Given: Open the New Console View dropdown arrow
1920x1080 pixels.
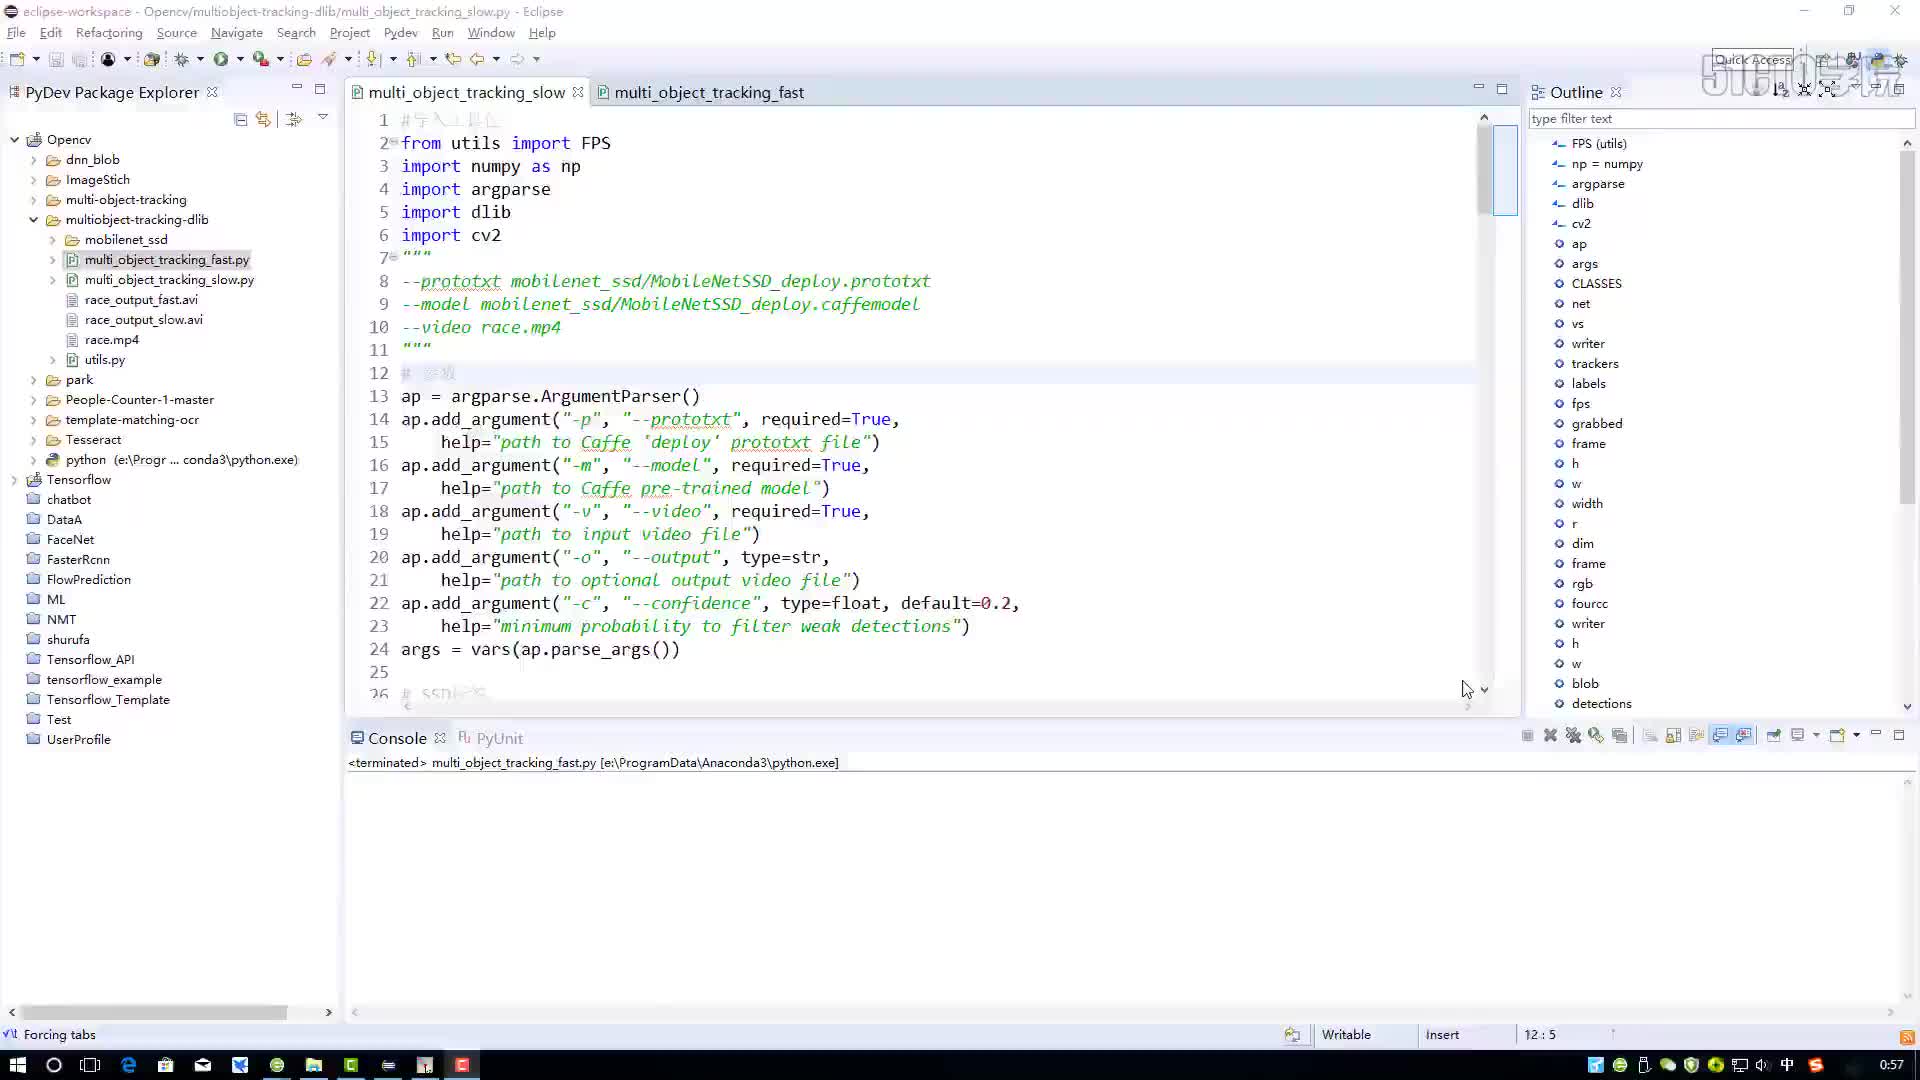Looking at the screenshot, I should point(1857,735).
